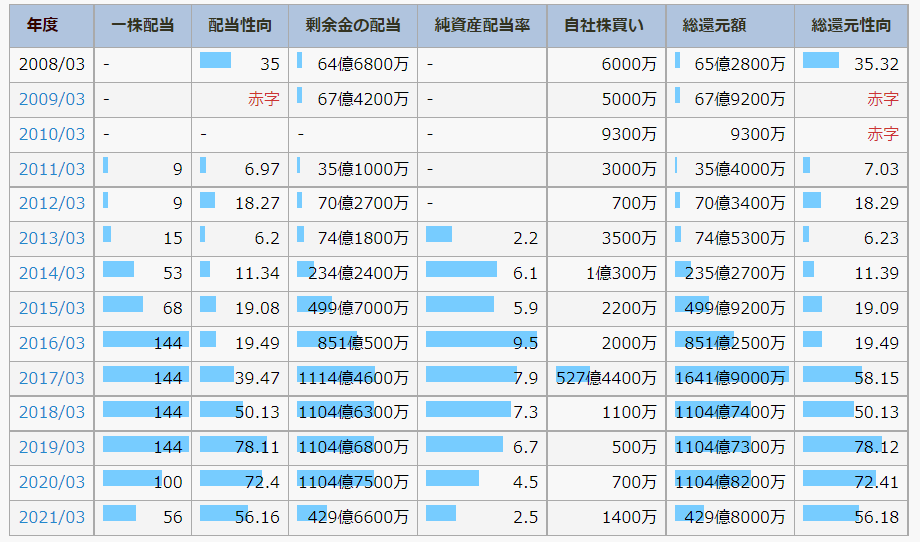Screen dimensions: 920x542
Task: Select the 64億6800万 dividend value
Action: point(363,65)
